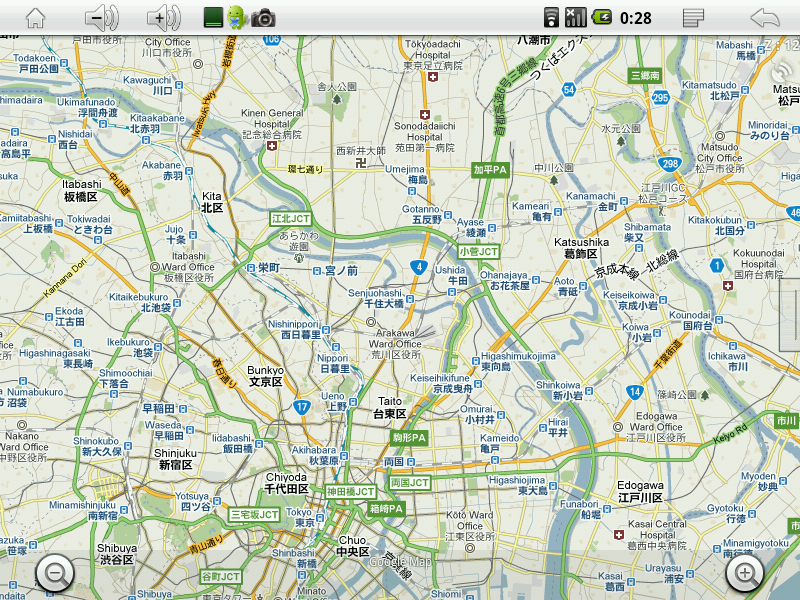The height and width of the screenshot is (600, 800).
Task: Tap the Ikebukuro 池袋 station label
Action: pos(130,347)
